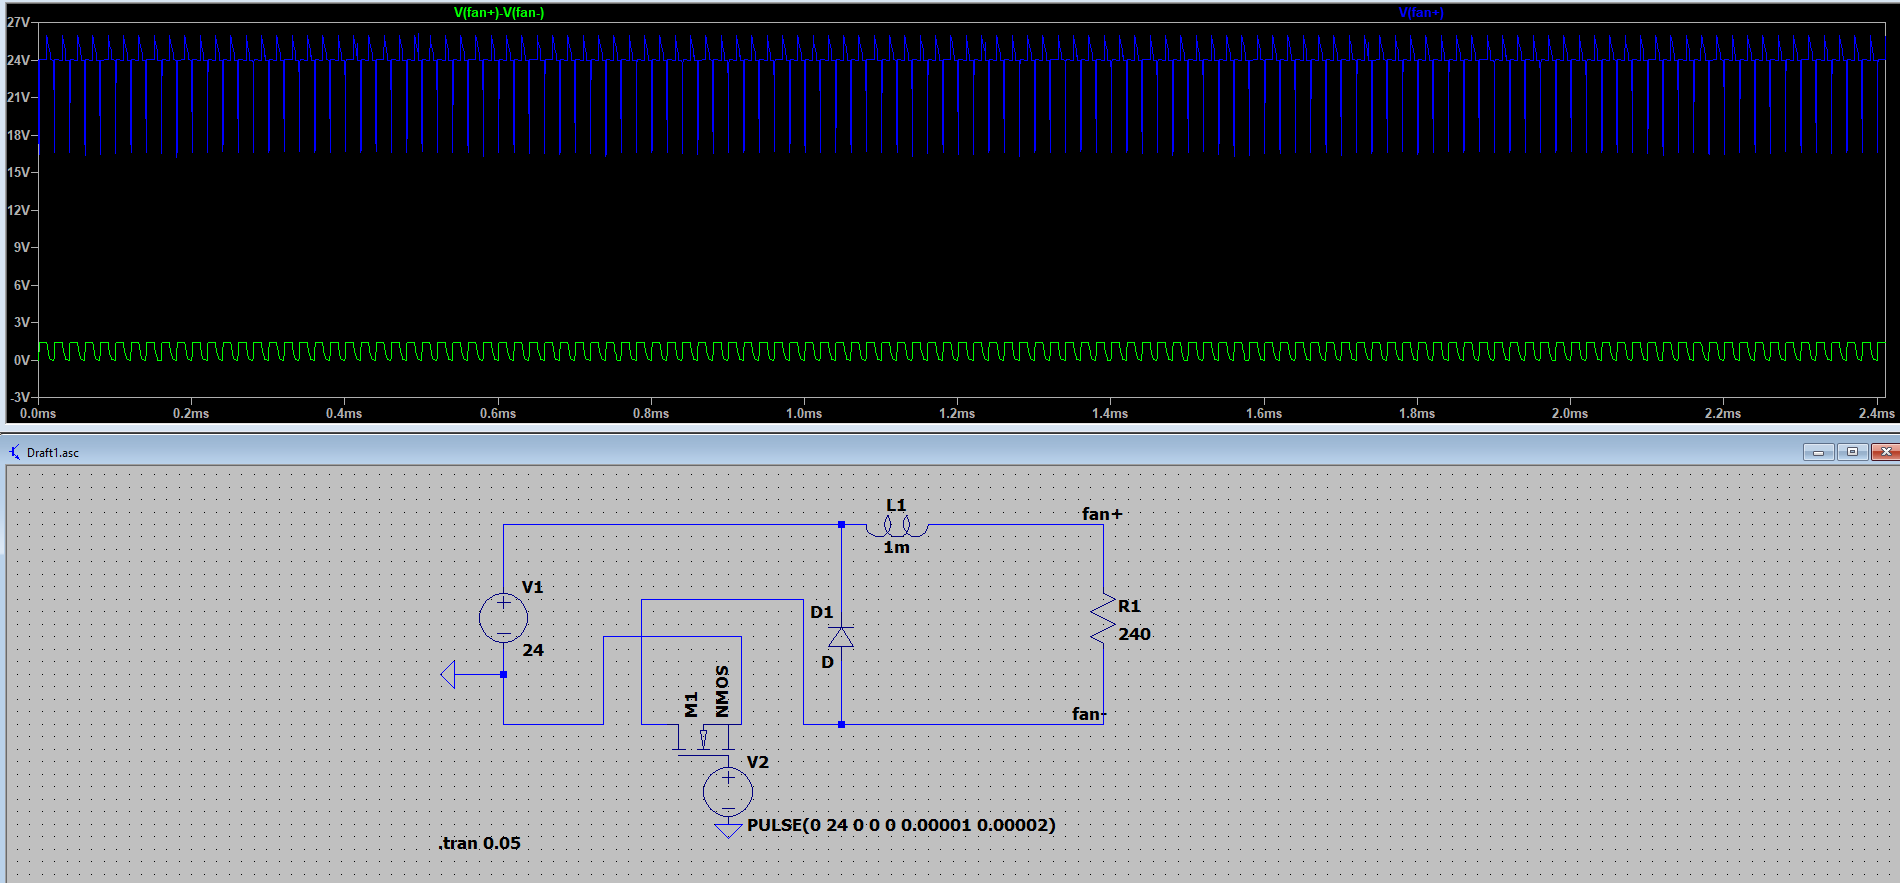Click the 2.4ms time axis label

coord(1876,413)
